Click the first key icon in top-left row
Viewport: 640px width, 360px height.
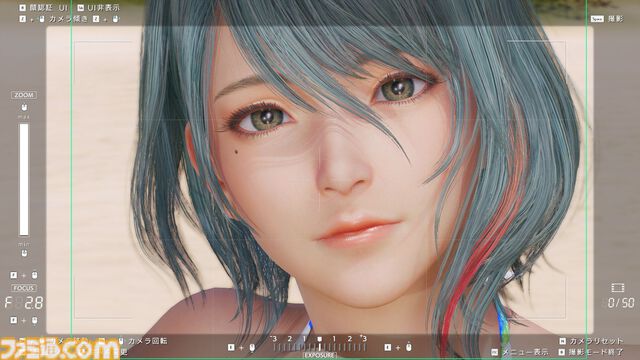point(22,8)
